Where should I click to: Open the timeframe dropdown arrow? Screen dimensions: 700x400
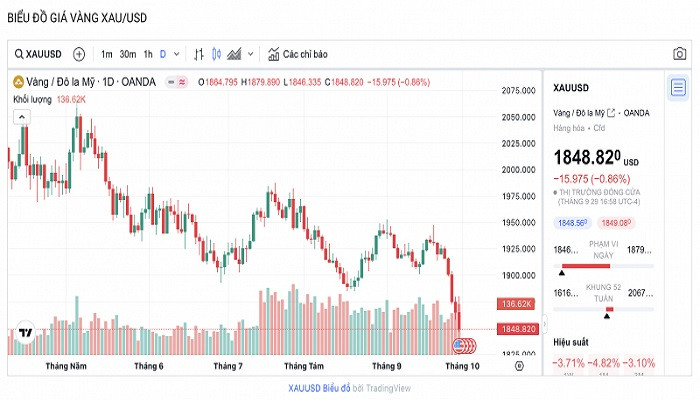tap(177, 54)
